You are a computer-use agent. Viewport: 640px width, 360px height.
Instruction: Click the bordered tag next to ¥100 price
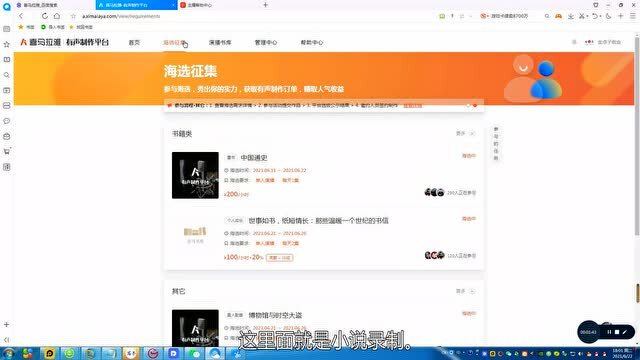click(280, 258)
